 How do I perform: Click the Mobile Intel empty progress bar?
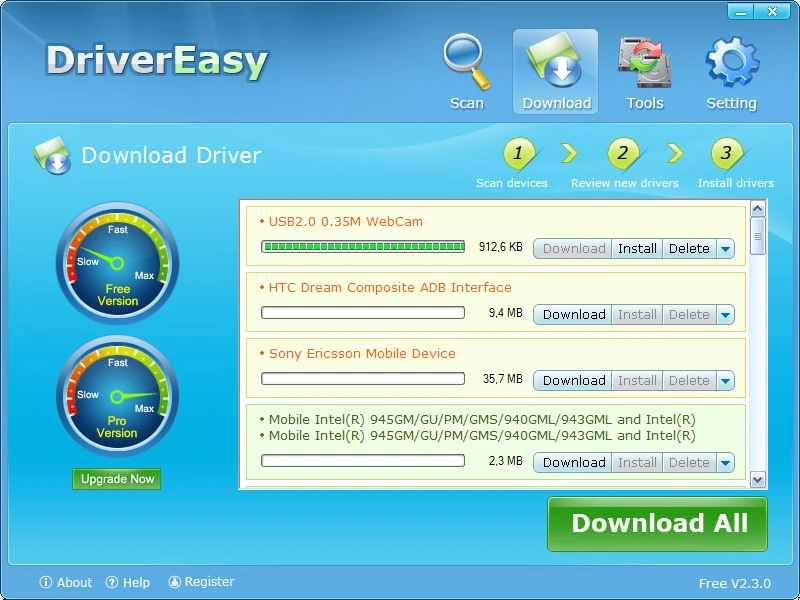pyautogui.click(x=363, y=461)
